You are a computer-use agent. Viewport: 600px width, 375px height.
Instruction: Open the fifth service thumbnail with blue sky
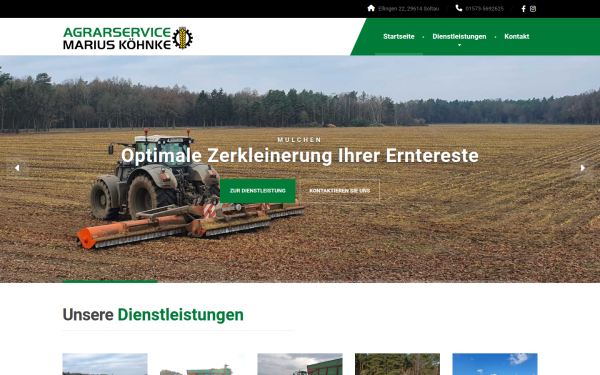[x=495, y=364]
